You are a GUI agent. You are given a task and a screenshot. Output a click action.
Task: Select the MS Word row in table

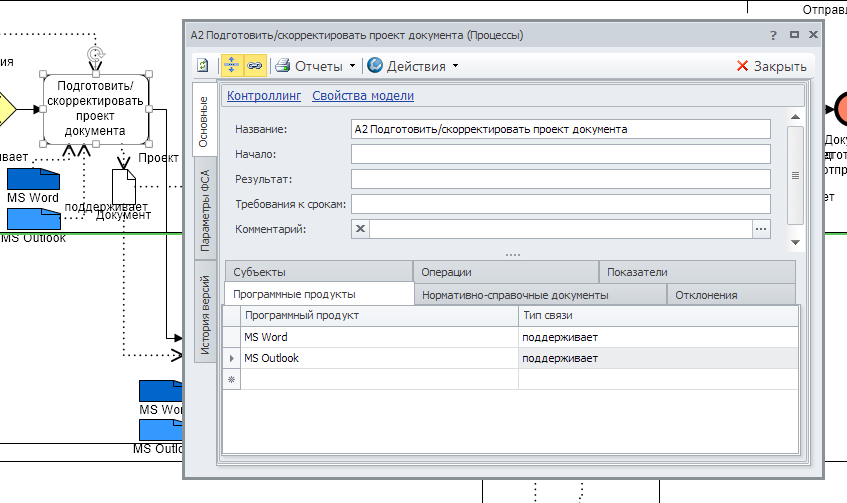point(380,338)
